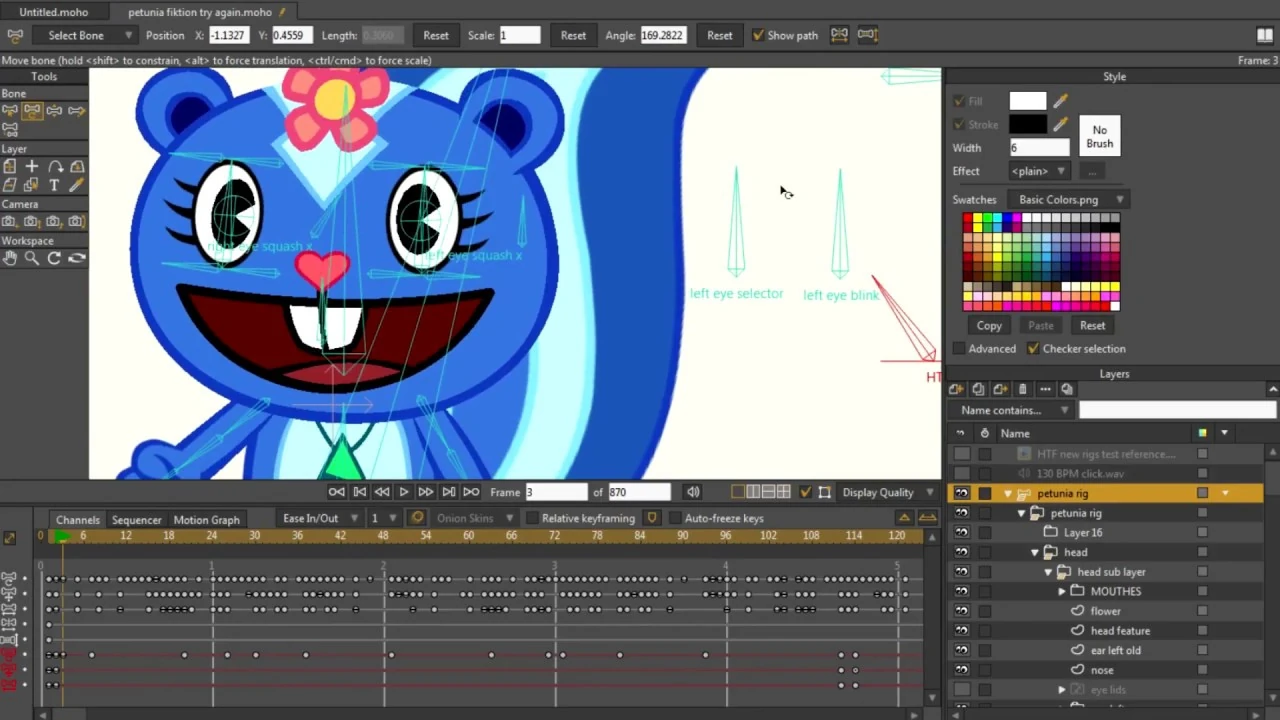Open the Untitled.moho document tab
Screen dimensions: 1280x720
pyautogui.click(x=54, y=12)
